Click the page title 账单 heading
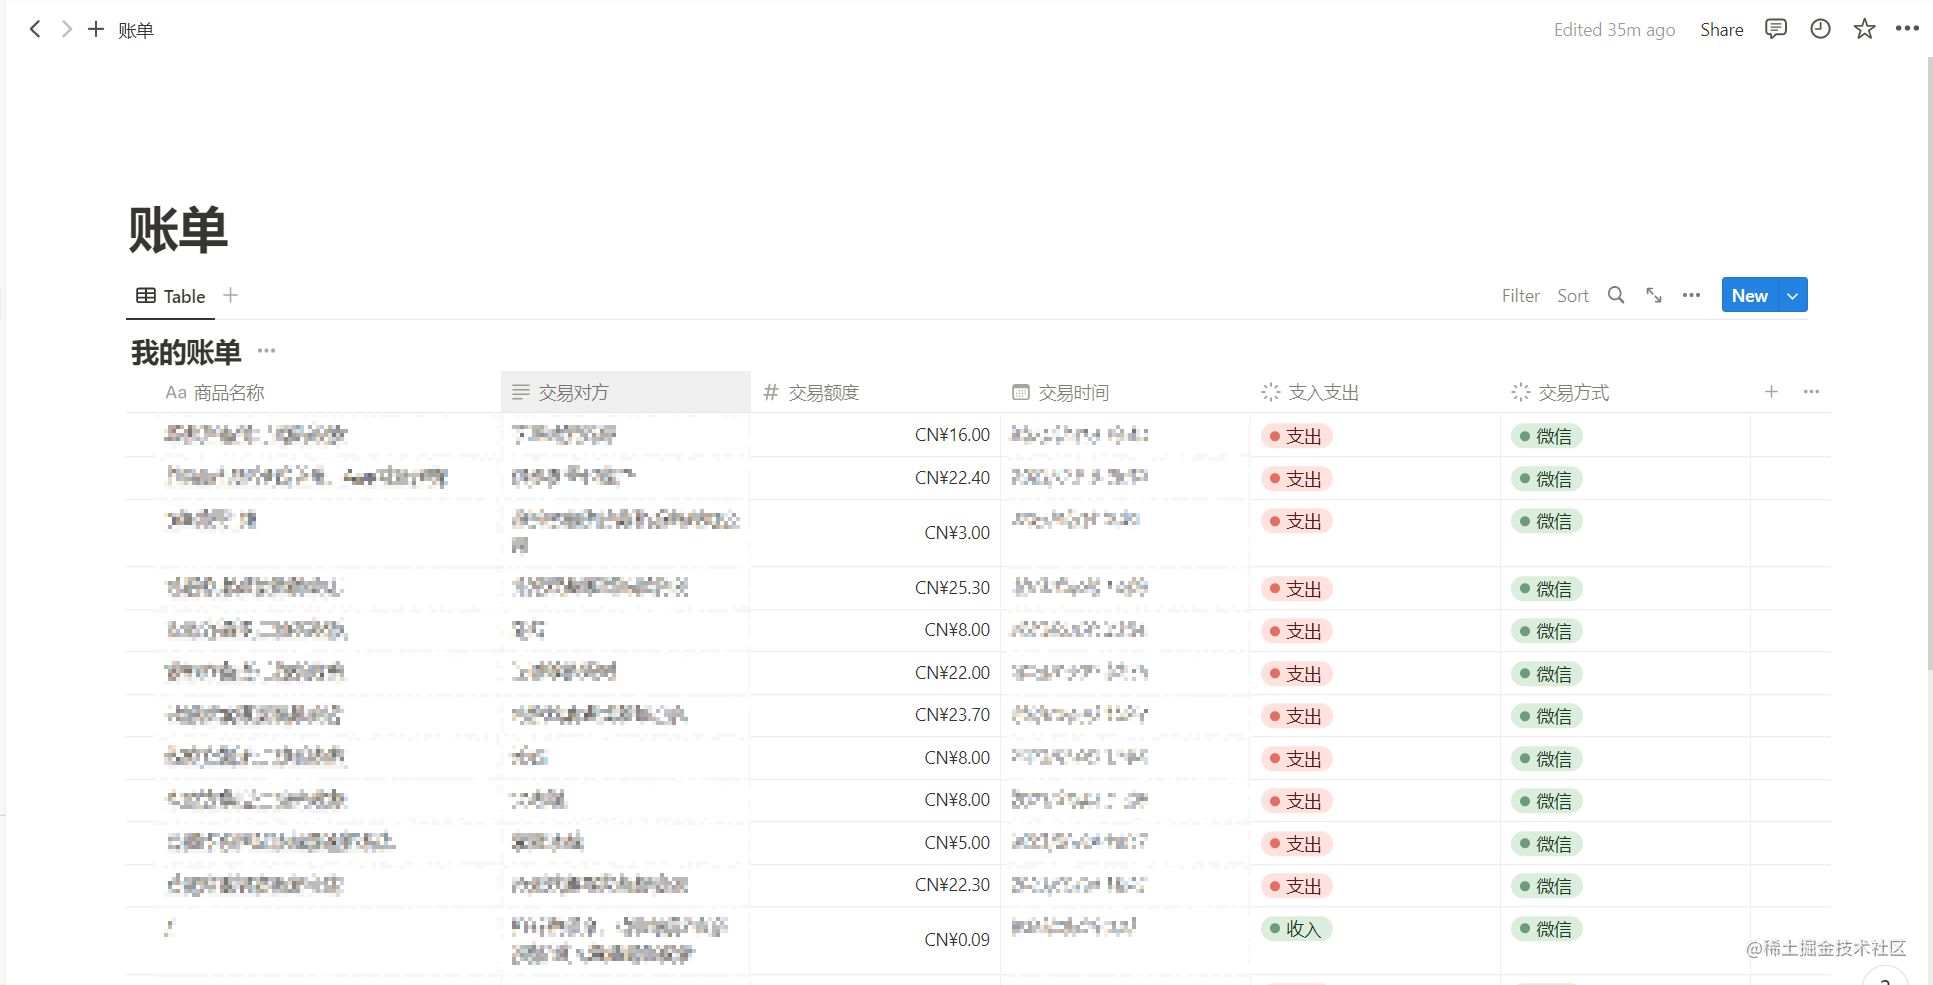This screenshot has height=985, width=1933. pos(178,230)
